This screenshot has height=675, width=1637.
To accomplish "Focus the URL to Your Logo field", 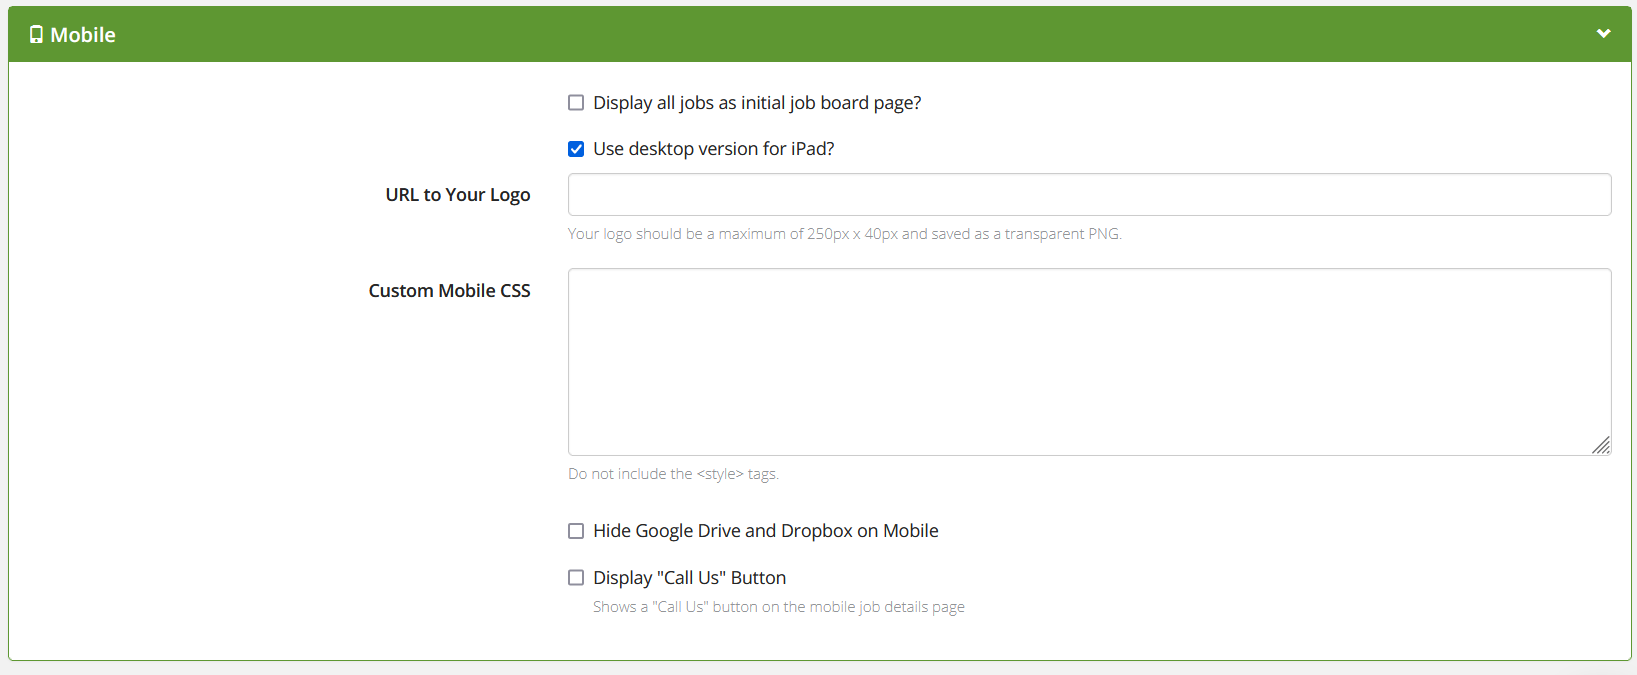I will tap(1089, 195).
